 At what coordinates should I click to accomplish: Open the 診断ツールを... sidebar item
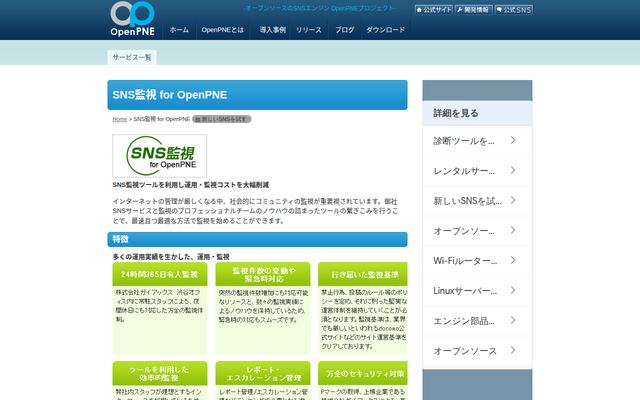[477, 141]
